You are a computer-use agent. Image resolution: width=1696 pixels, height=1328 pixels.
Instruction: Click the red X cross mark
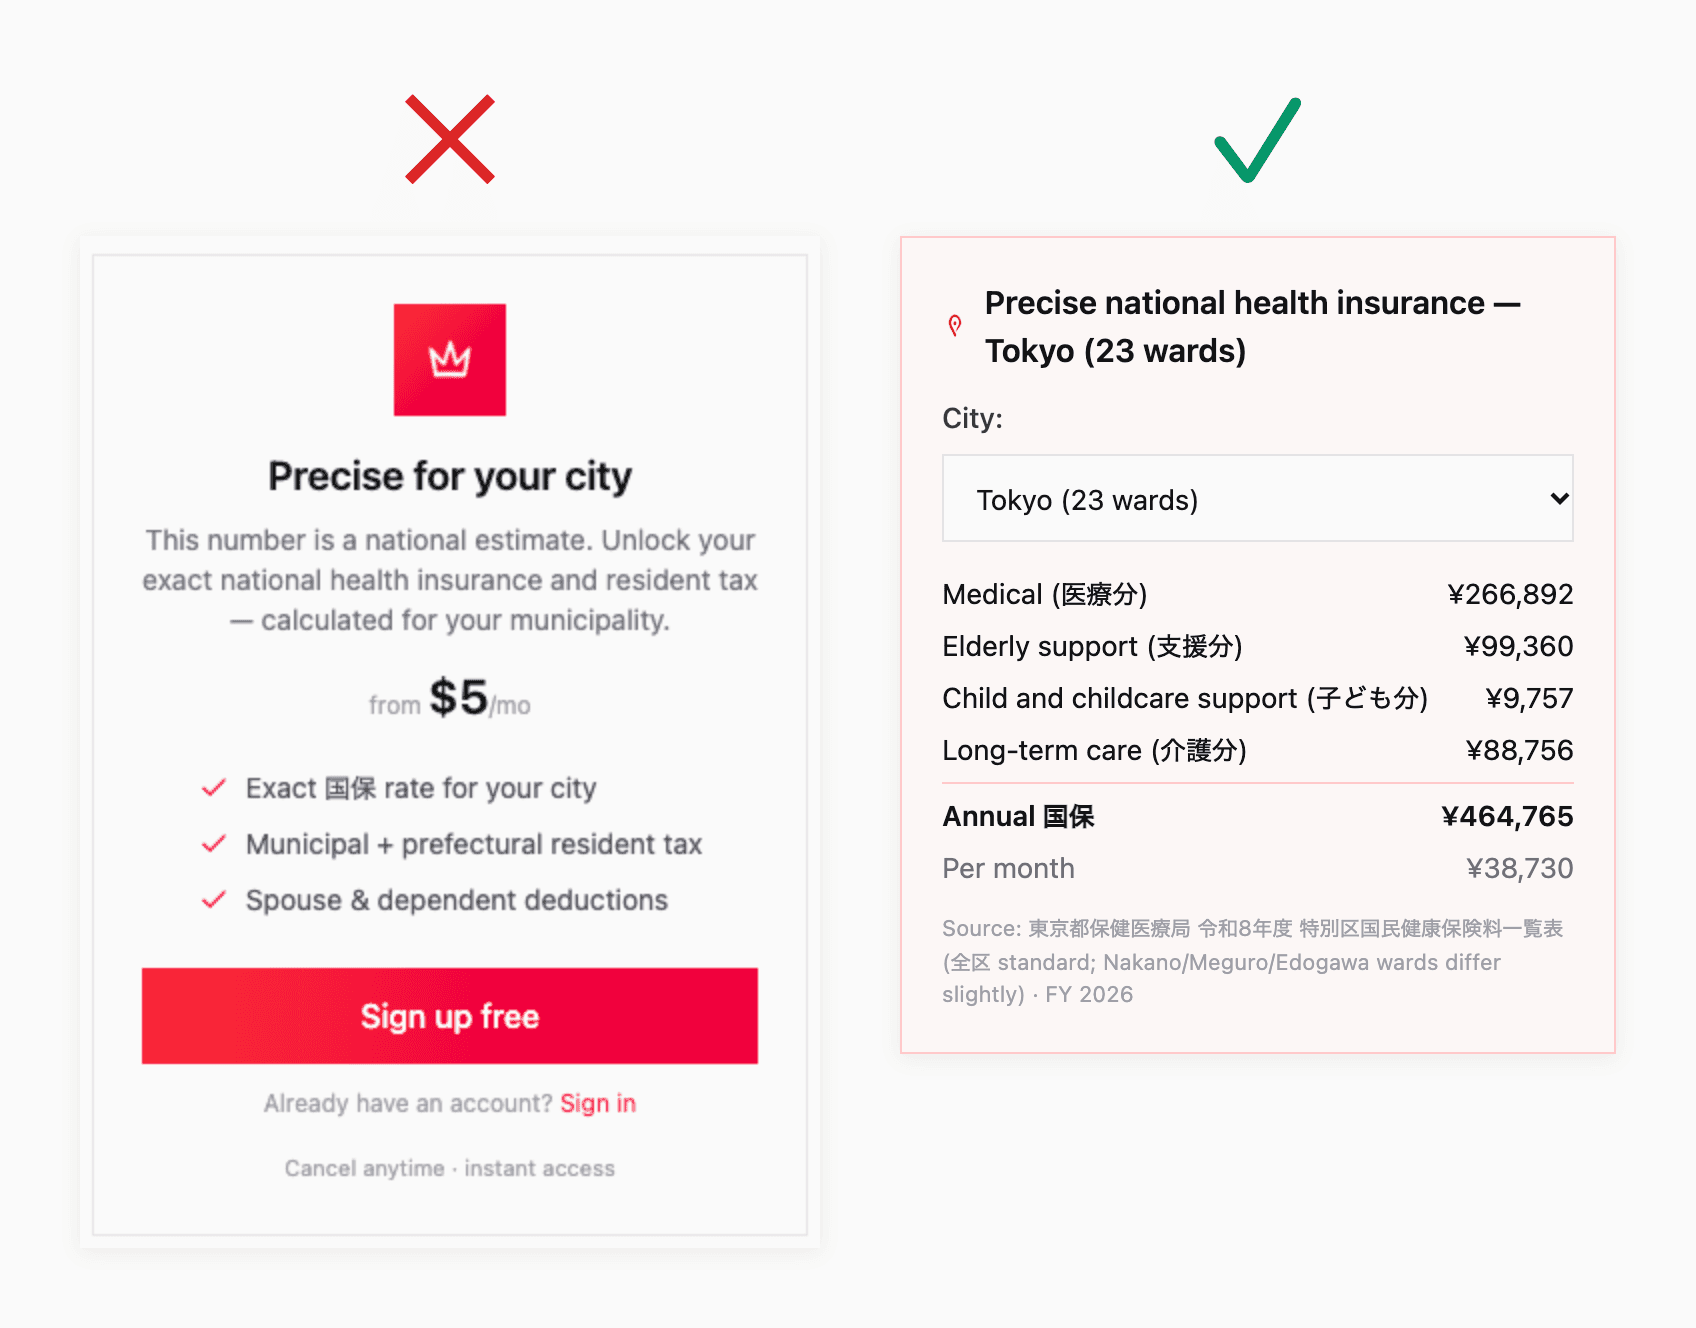[x=450, y=139]
